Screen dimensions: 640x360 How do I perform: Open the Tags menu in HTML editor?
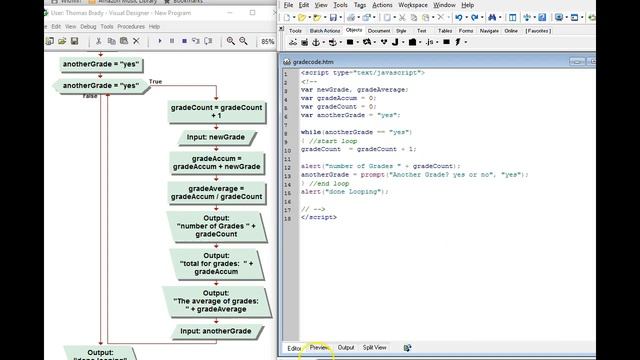(360, 5)
